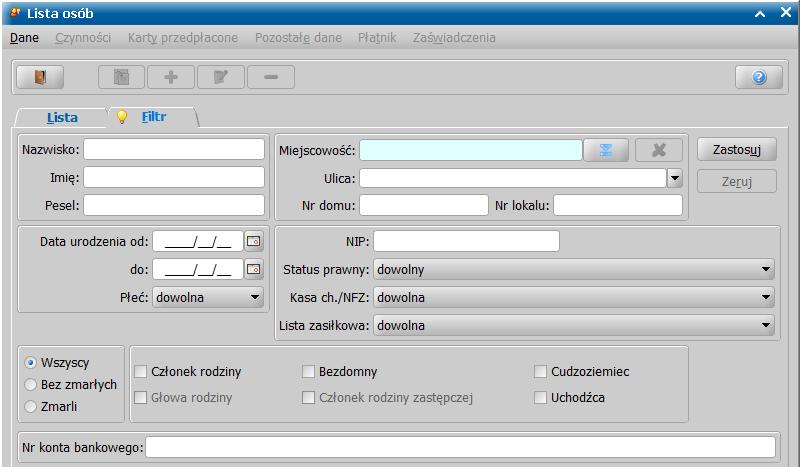This screenshot has width=800, height=467.
Task: Click the Nr lokalu input field
Action: [618, 205]
